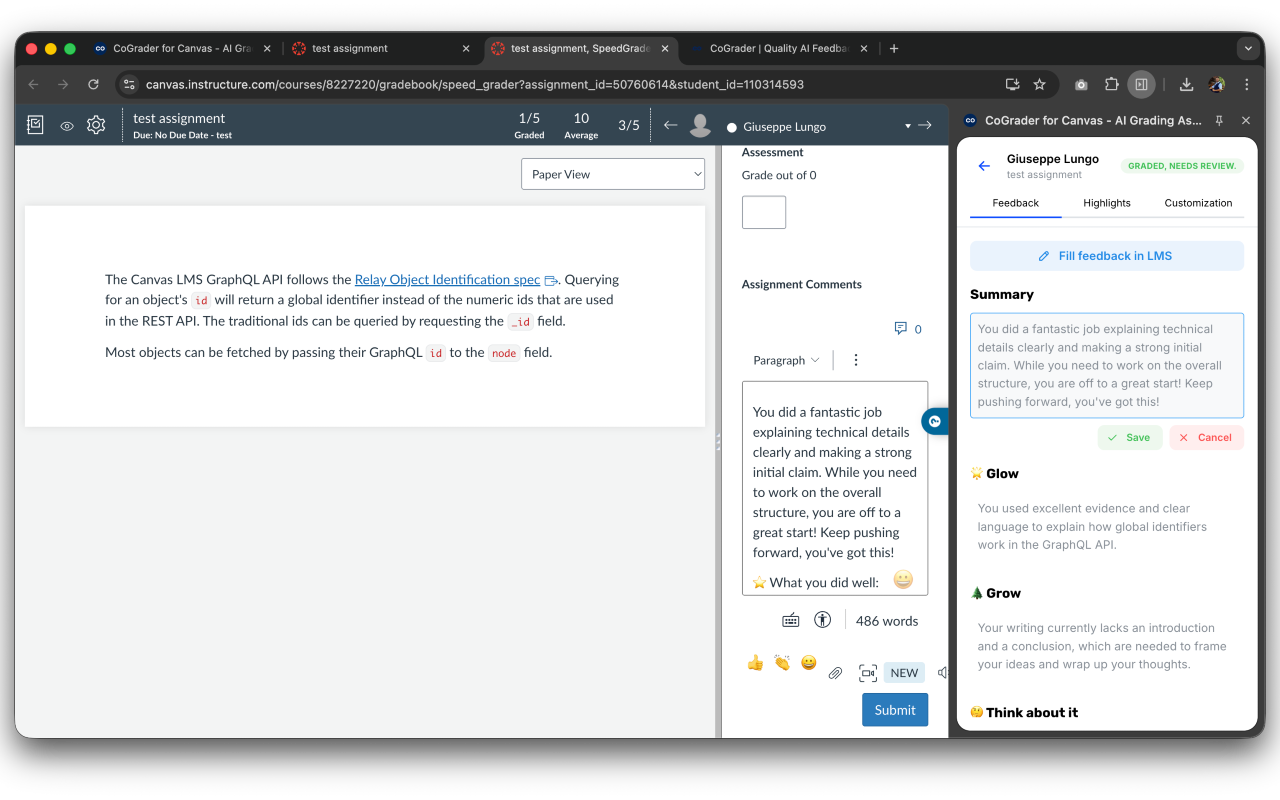
Task: Open the Relay Object Identification spec link
Action: (448, 280)
